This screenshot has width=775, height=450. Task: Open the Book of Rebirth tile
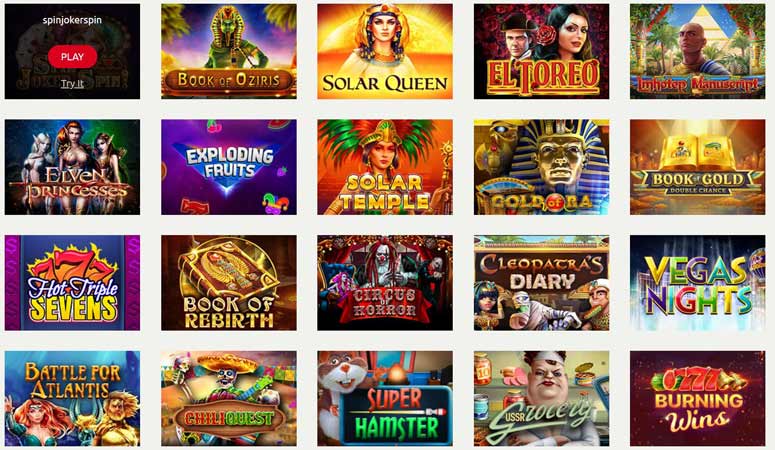tap(229, 283)
